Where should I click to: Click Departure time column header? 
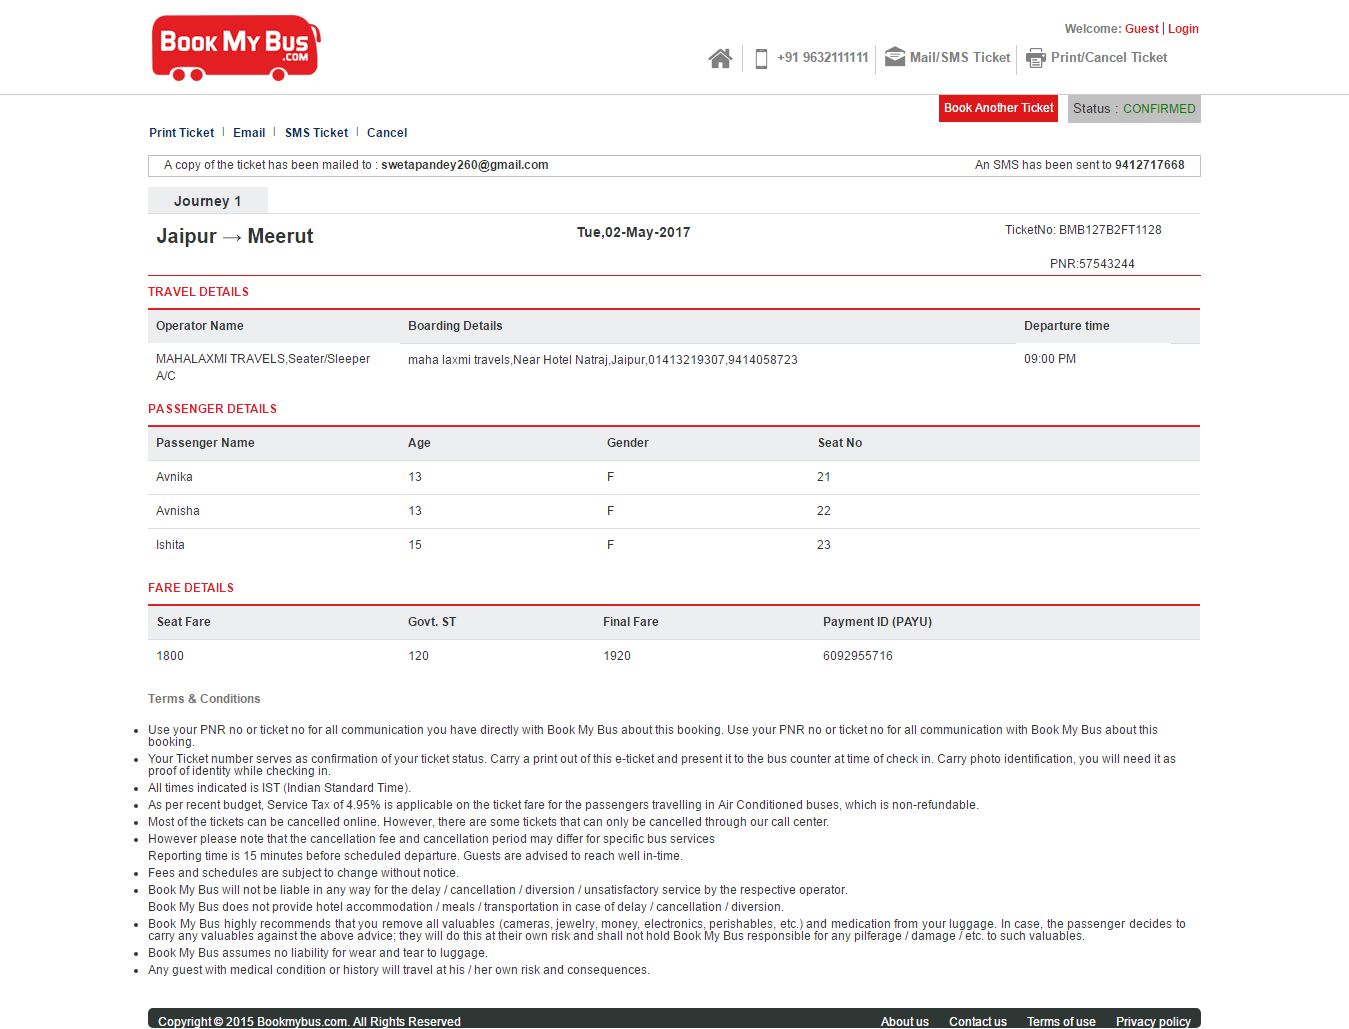(1066, 326)
